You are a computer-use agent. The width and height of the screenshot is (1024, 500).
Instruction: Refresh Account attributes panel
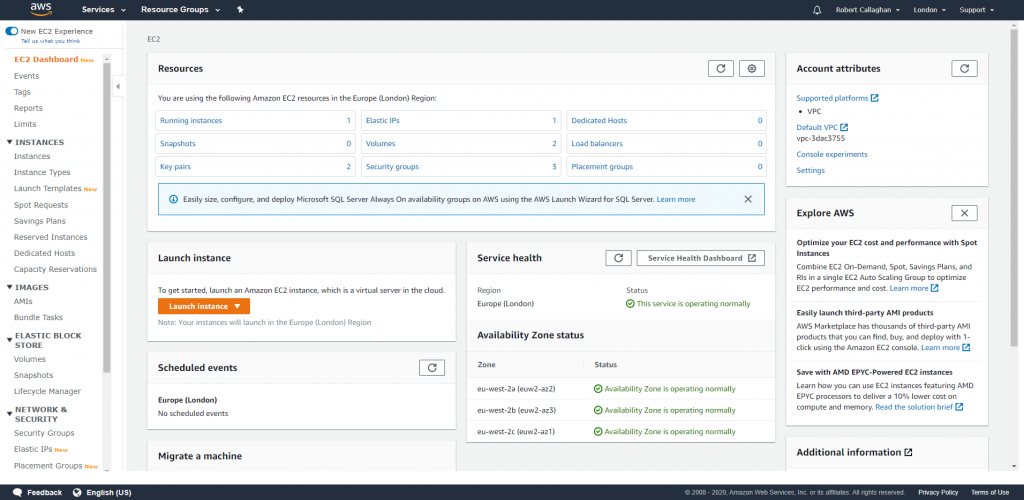pos(965,69)
